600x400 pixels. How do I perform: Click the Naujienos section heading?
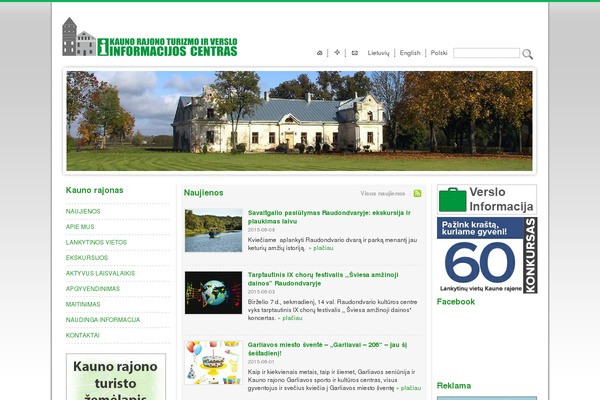[x=204, y=193]
